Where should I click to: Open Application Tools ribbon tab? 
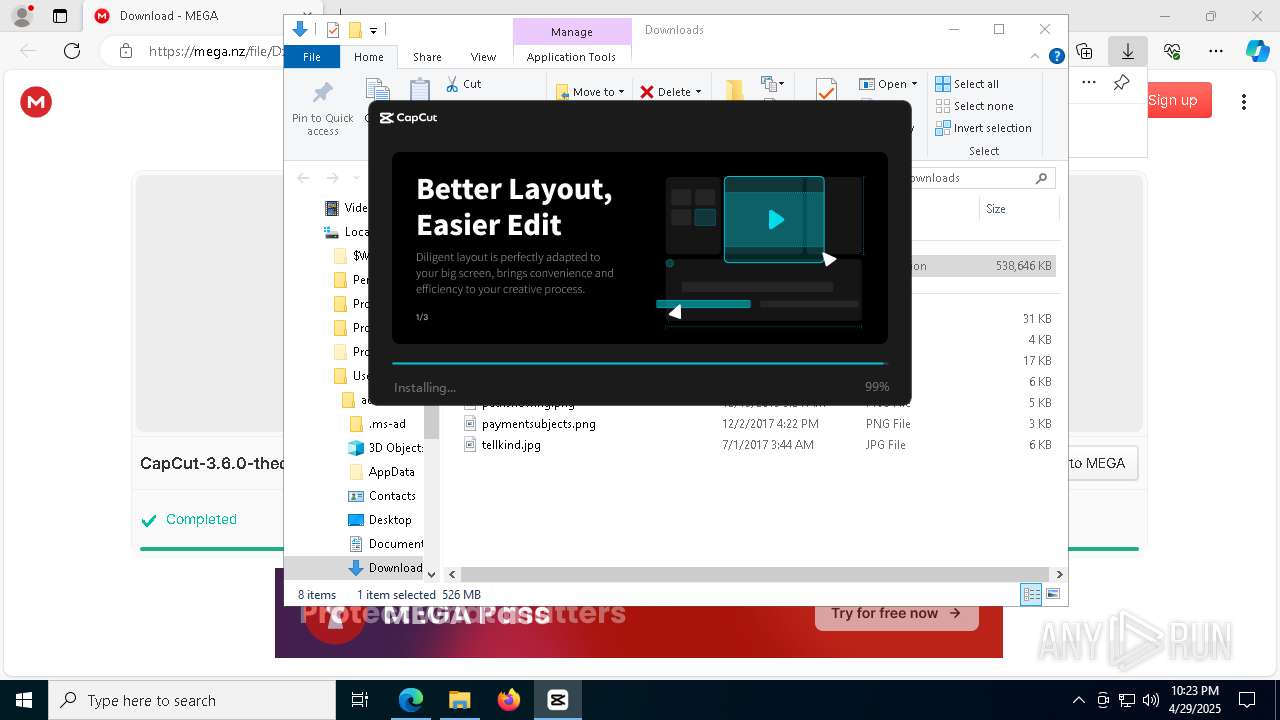click(571, 57)
